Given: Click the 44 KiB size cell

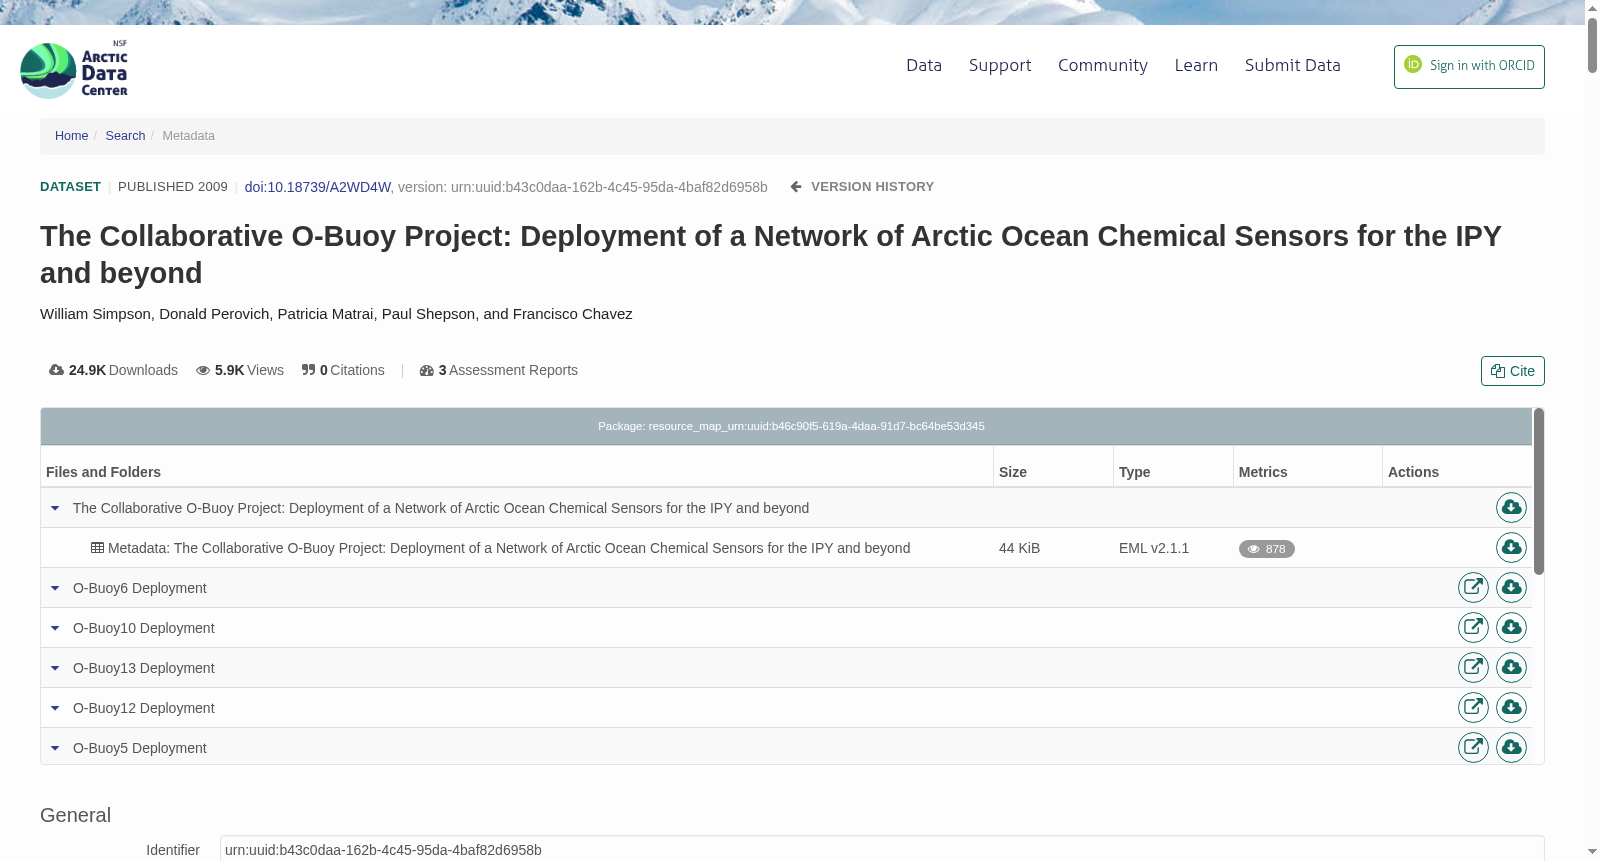Looking at the screenshot, I should [1019, 548].
